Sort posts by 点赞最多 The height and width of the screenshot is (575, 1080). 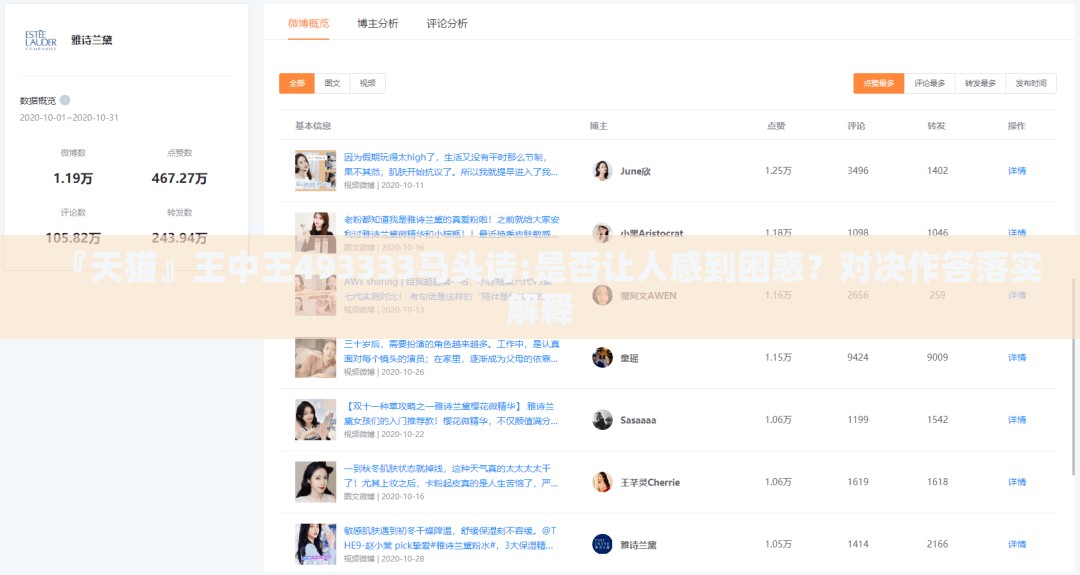[x=879, y=83]
